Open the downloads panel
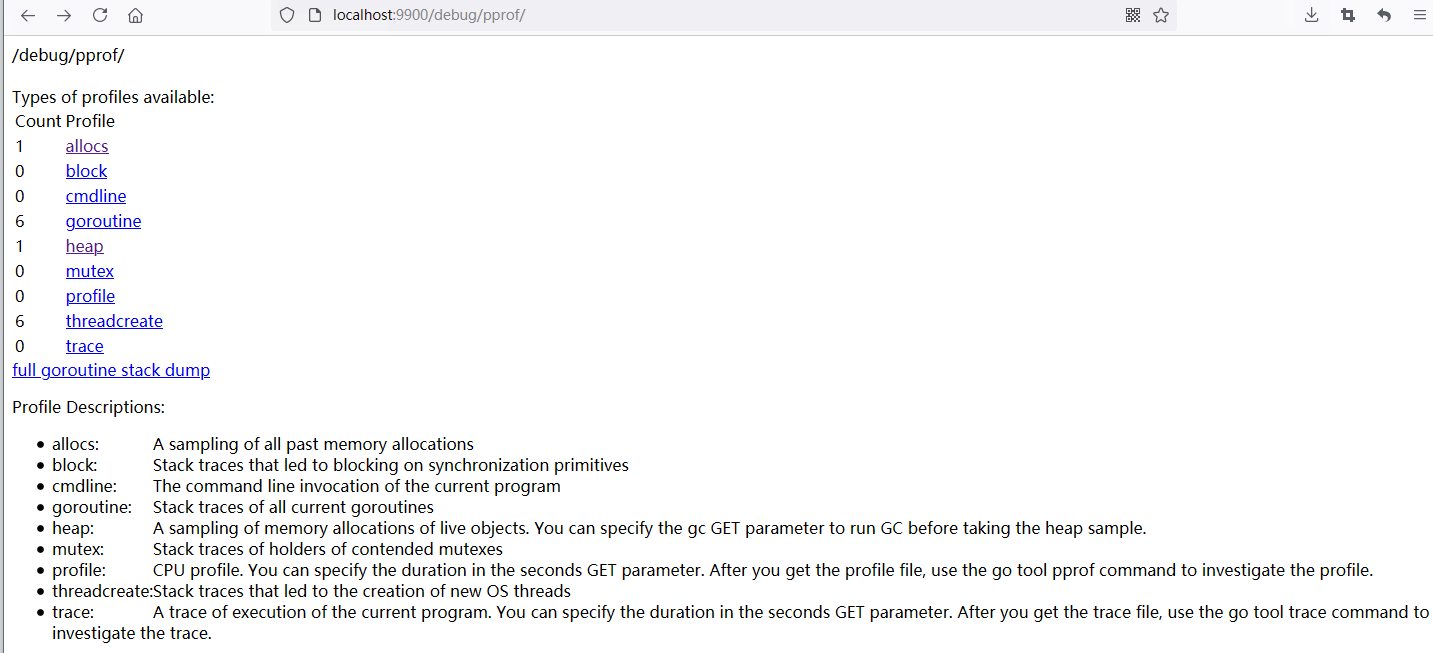The height and width of the screenshot is (653, 1433). (x=1312, y=15)
